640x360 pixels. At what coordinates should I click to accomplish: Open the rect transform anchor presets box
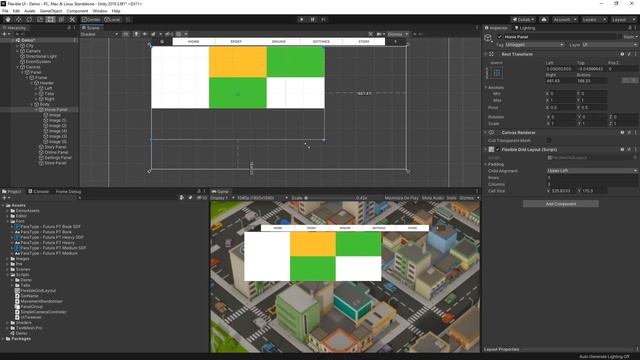pos(497,73)
